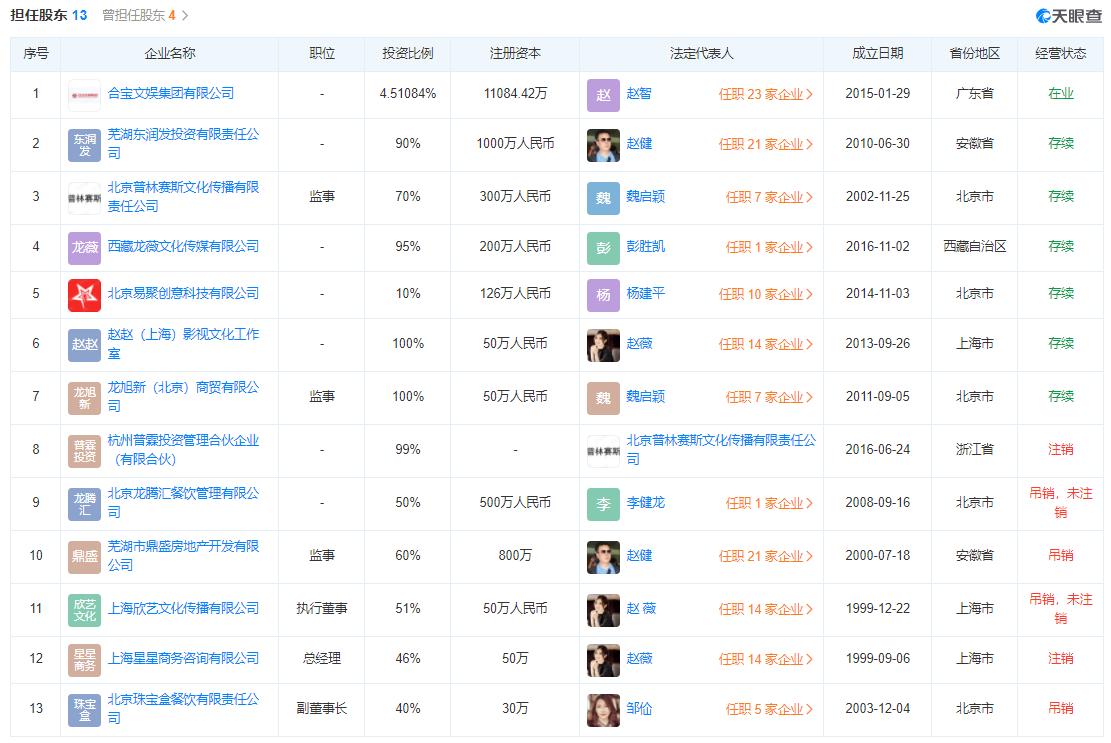
Task: Click the 欣艺文化 company logo icon
Action: point(84,610)
